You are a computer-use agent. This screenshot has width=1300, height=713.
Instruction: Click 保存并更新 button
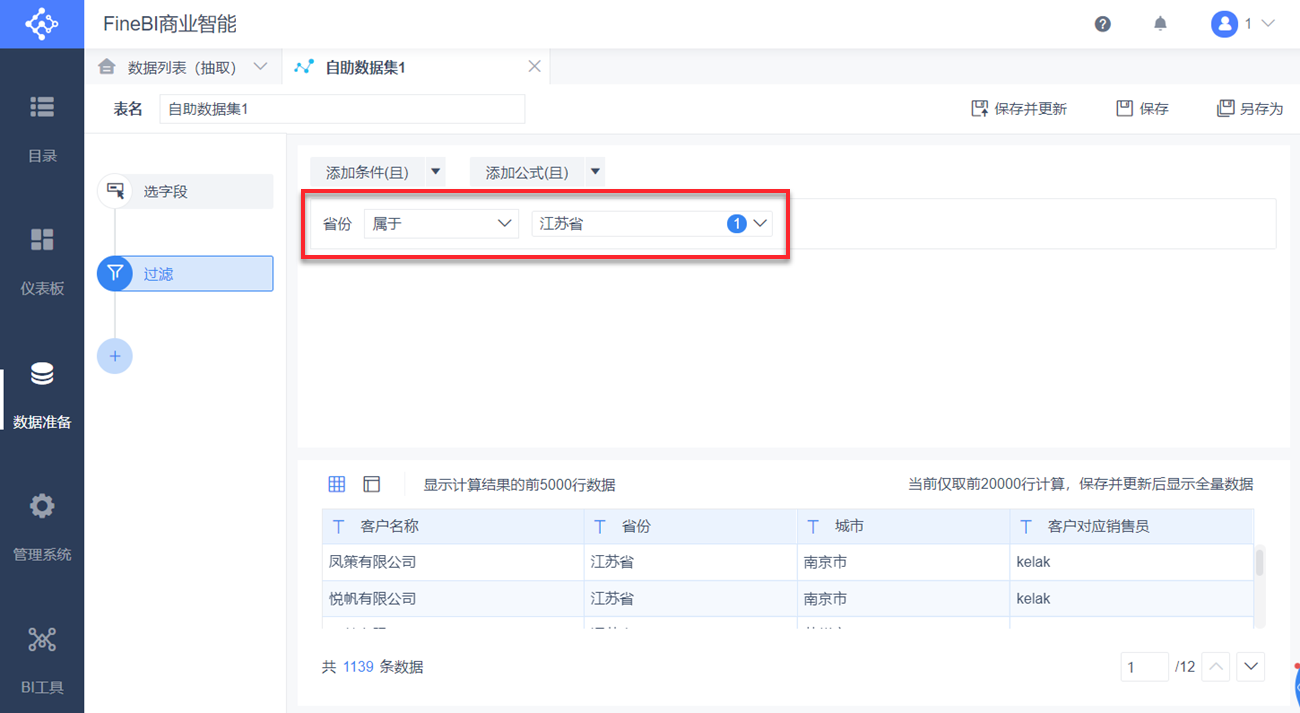(1019, 109)
